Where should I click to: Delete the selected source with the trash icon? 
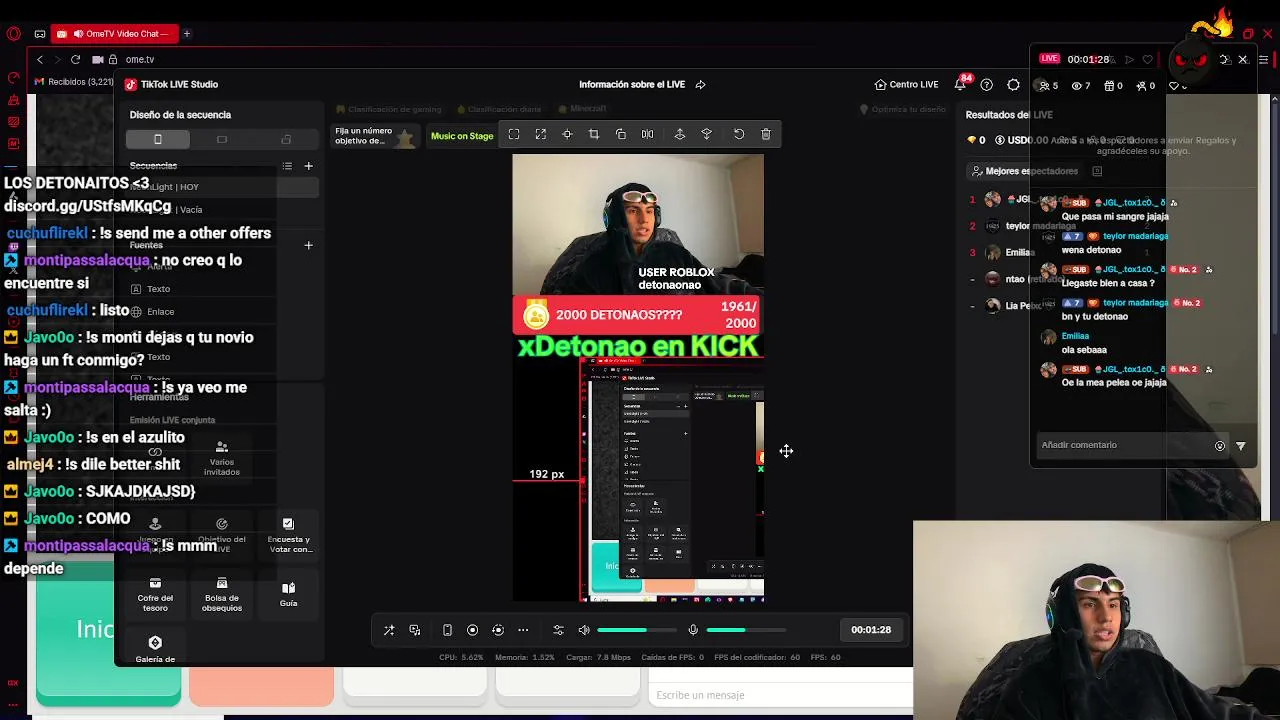tap(766, 134)
